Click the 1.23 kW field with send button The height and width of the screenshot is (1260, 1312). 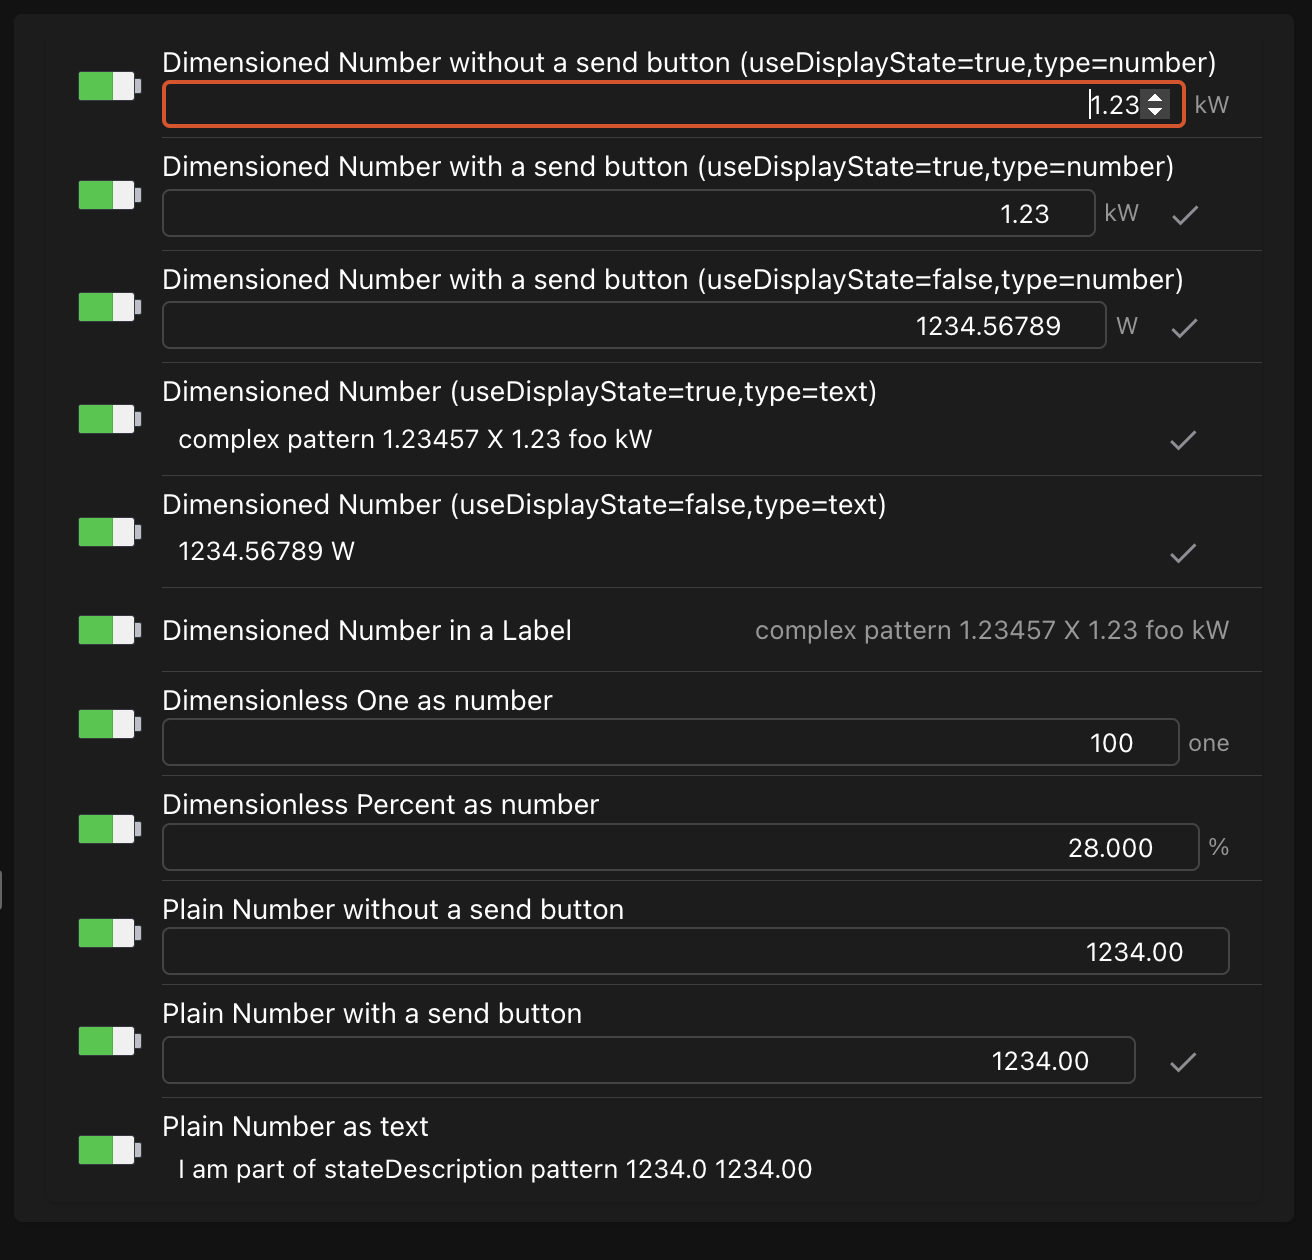pos(628,214)
